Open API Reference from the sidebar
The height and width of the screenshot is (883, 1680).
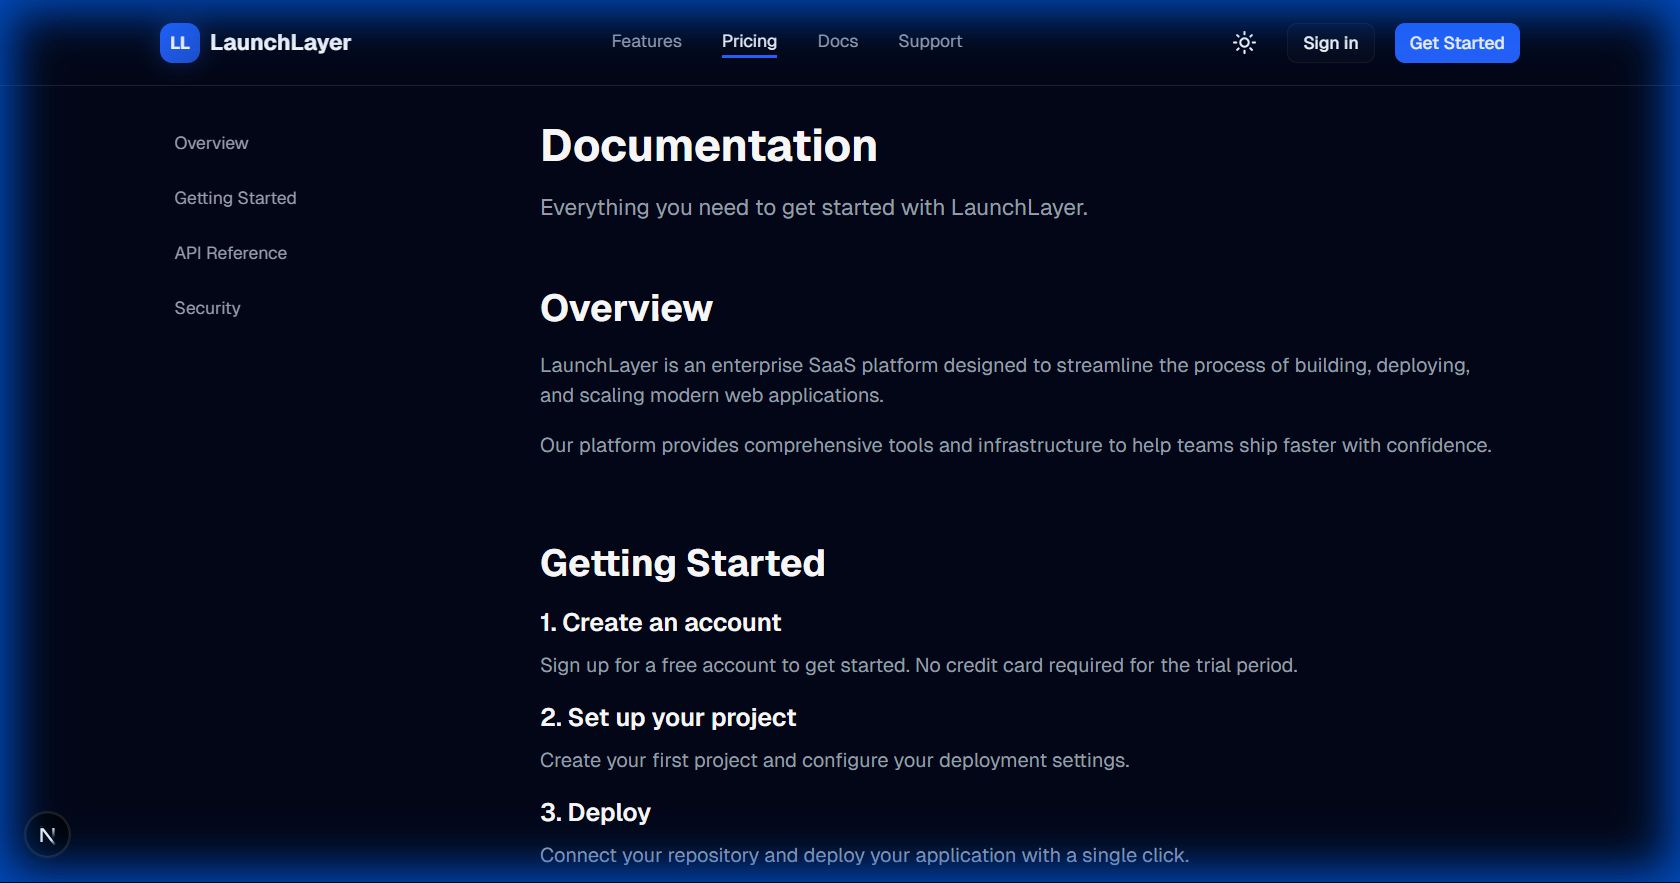click(x=230, y=253)
